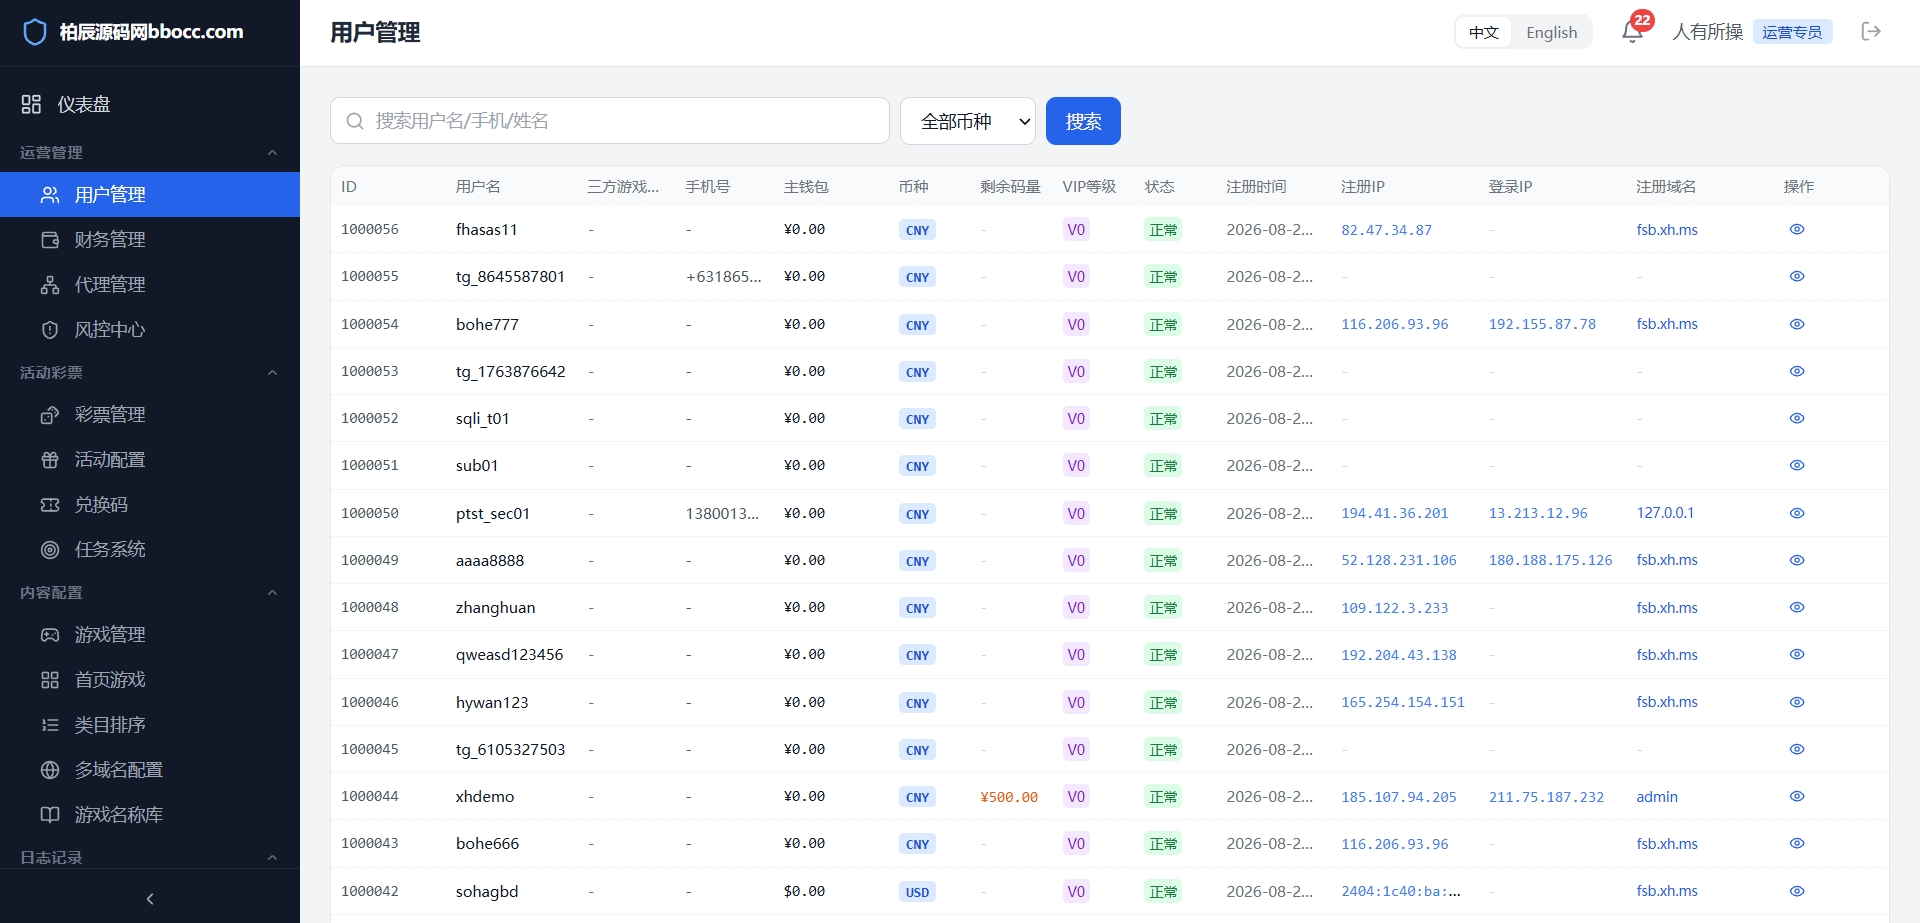Screen dimensions: 1920x923
Task: Focus the 搜索用户名/手机/姓名 search field
Action: 610,121
